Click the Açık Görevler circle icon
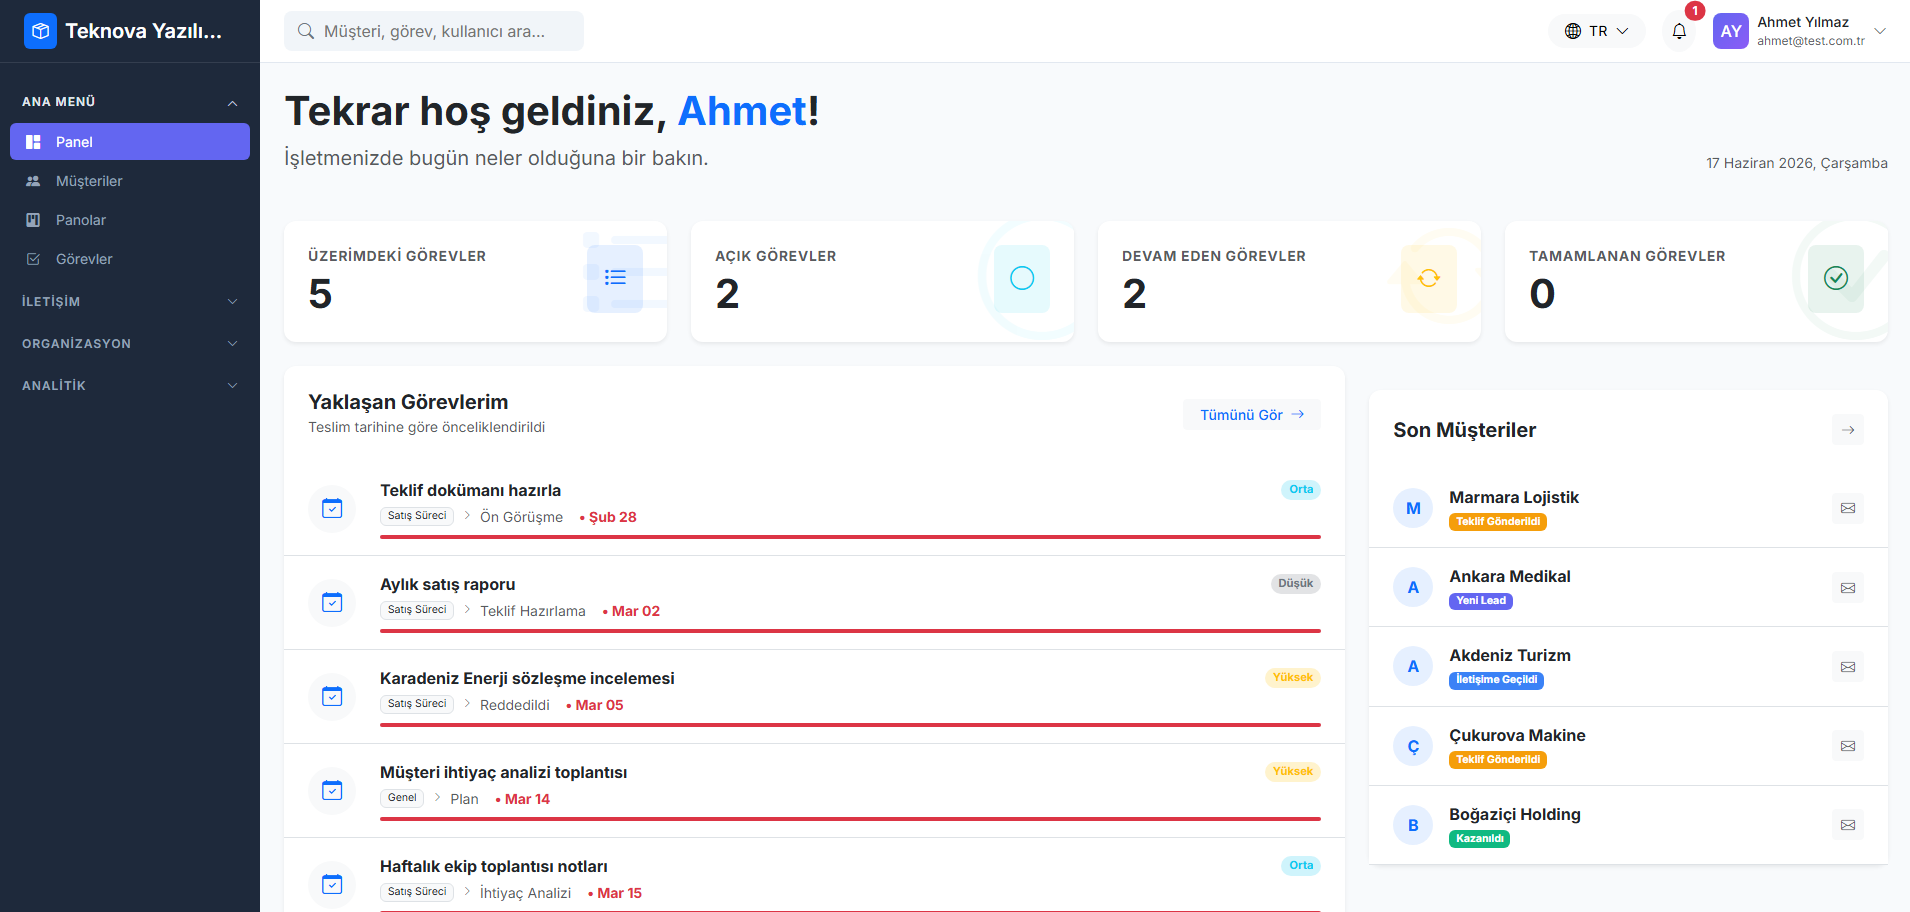1910x912 pixels. coord(1022,278)
